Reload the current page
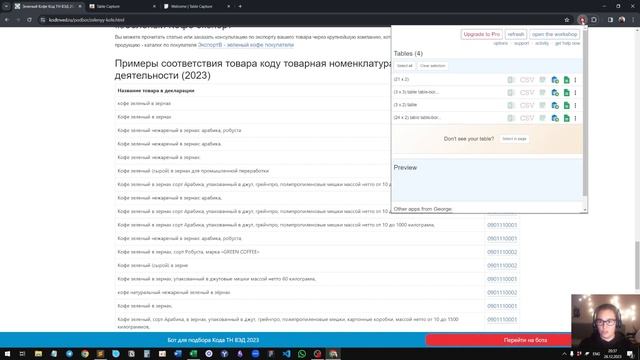 tap(29, 20)
